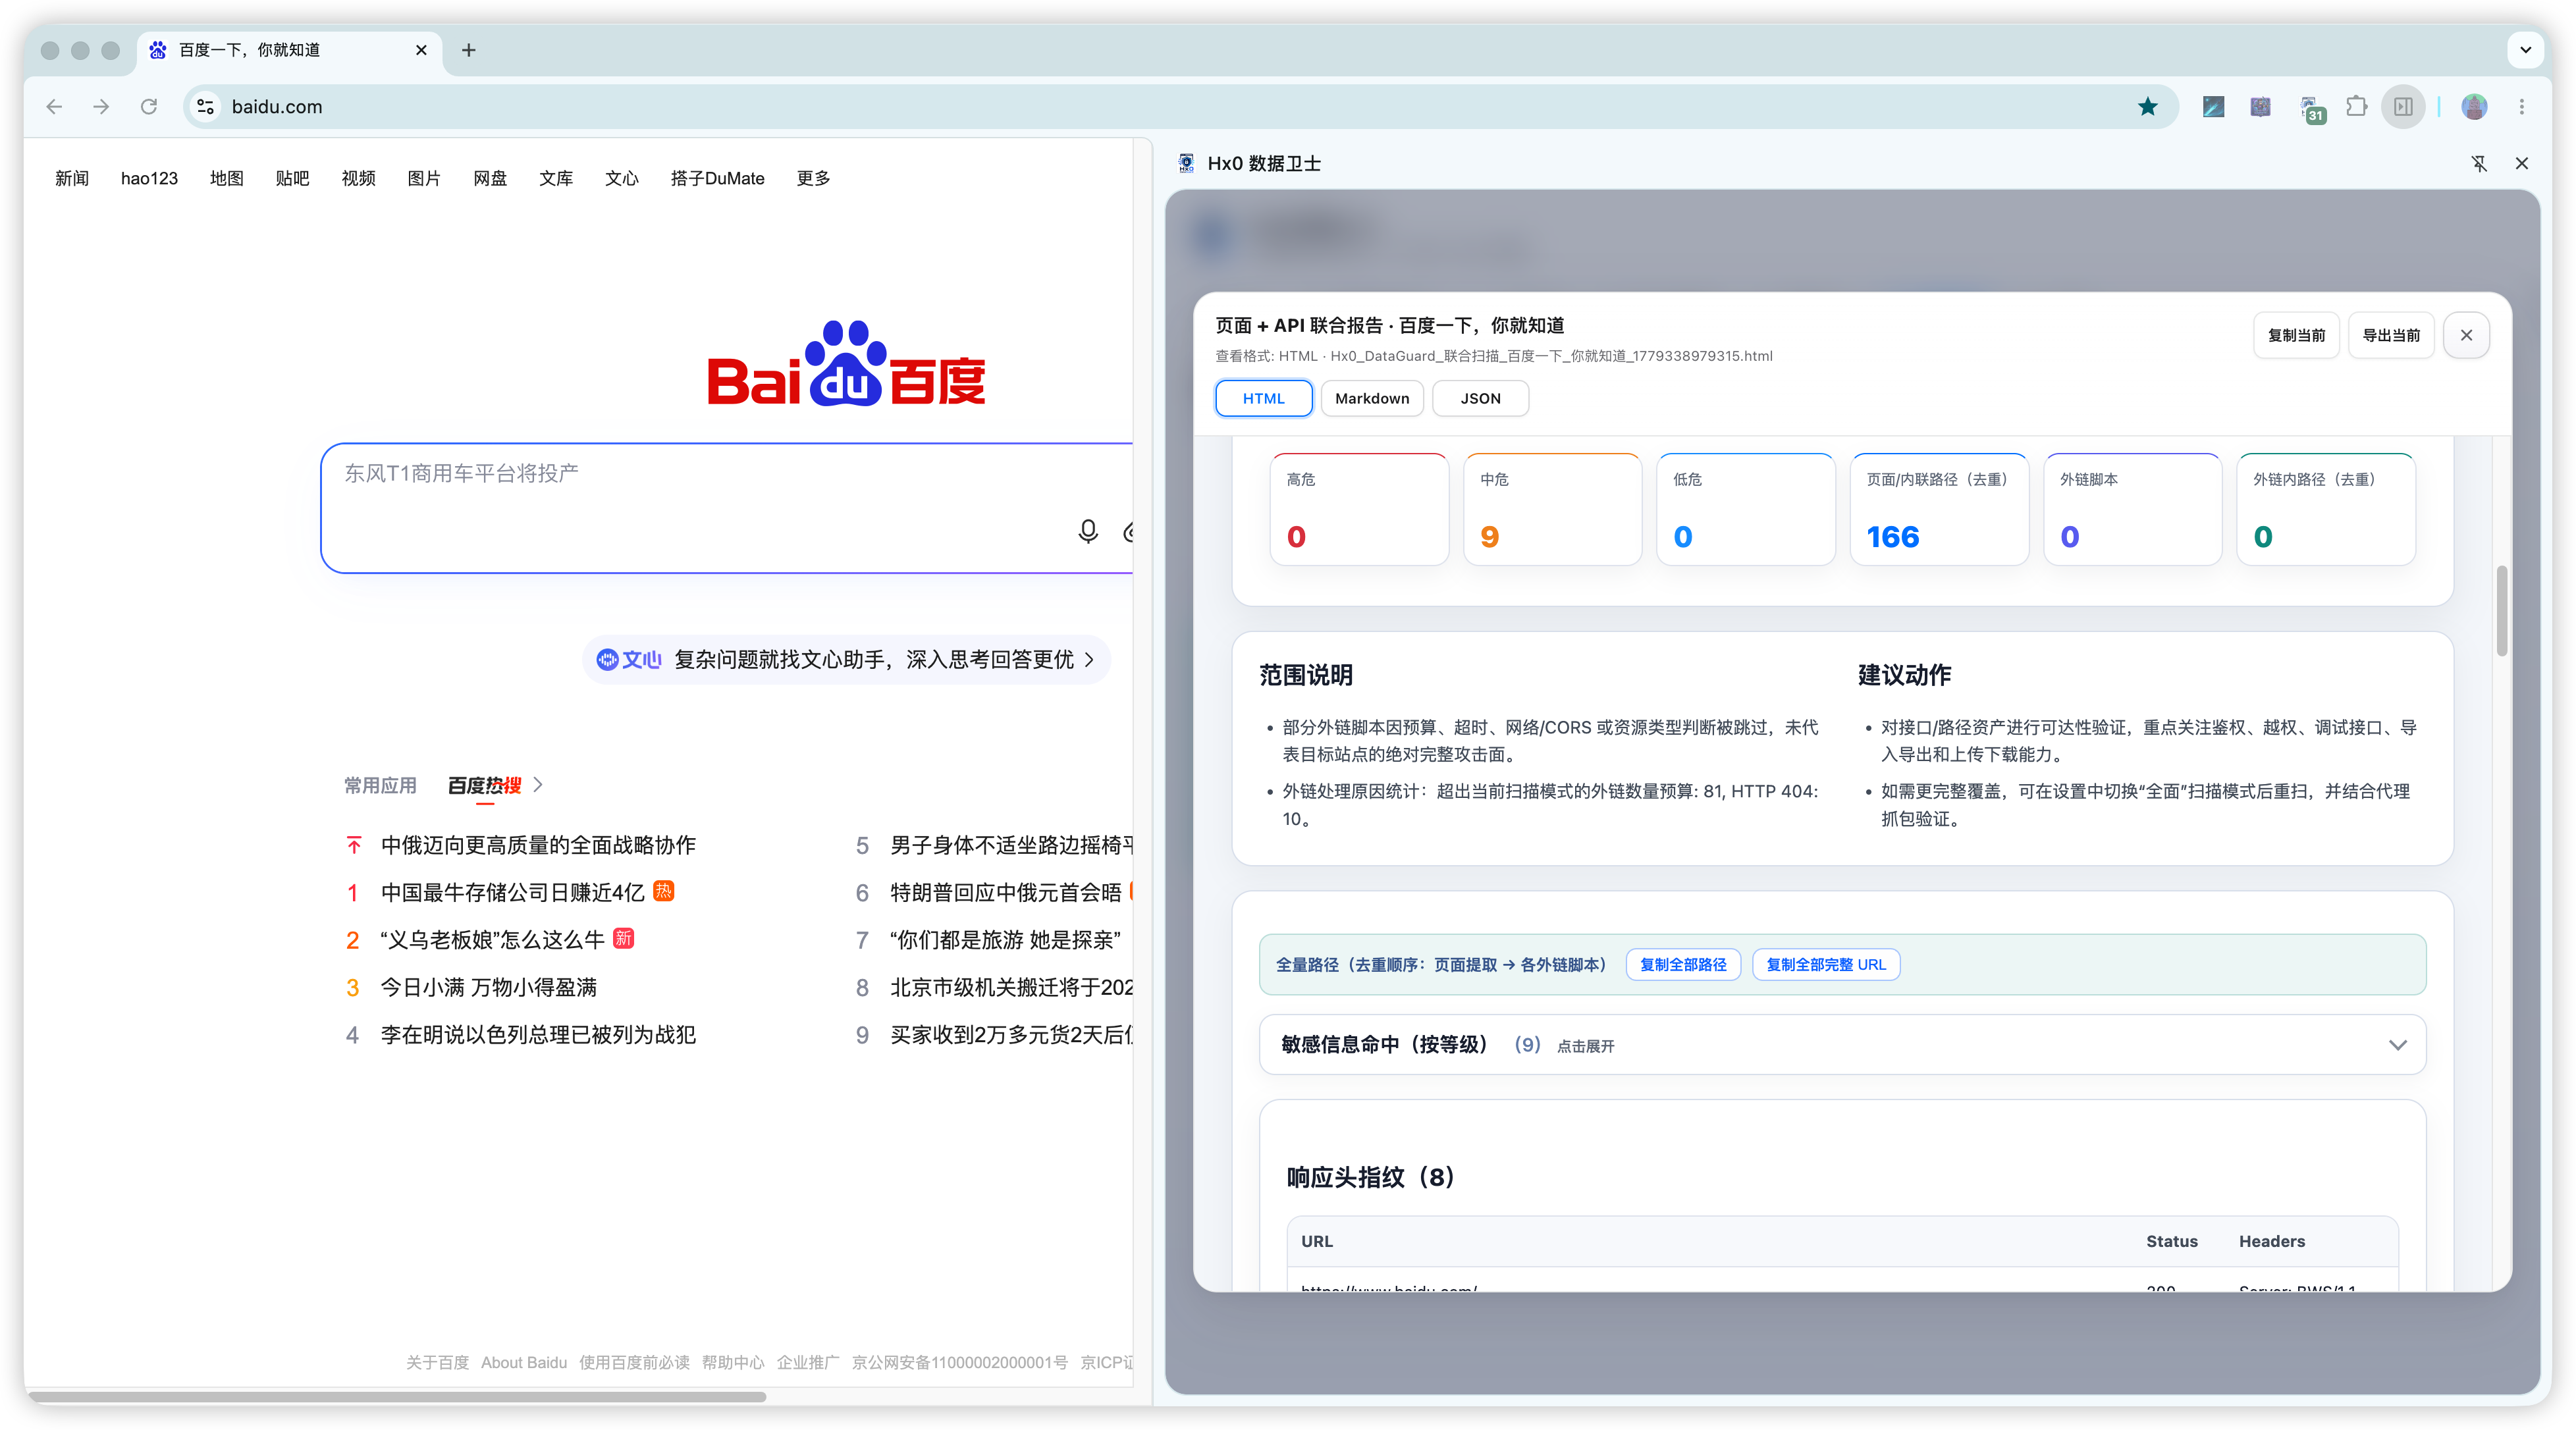Image resolution: width=2576 pixels, height=1430 pixels.
Task: Expand the tab search dropdown
Action: (2525, 50)
